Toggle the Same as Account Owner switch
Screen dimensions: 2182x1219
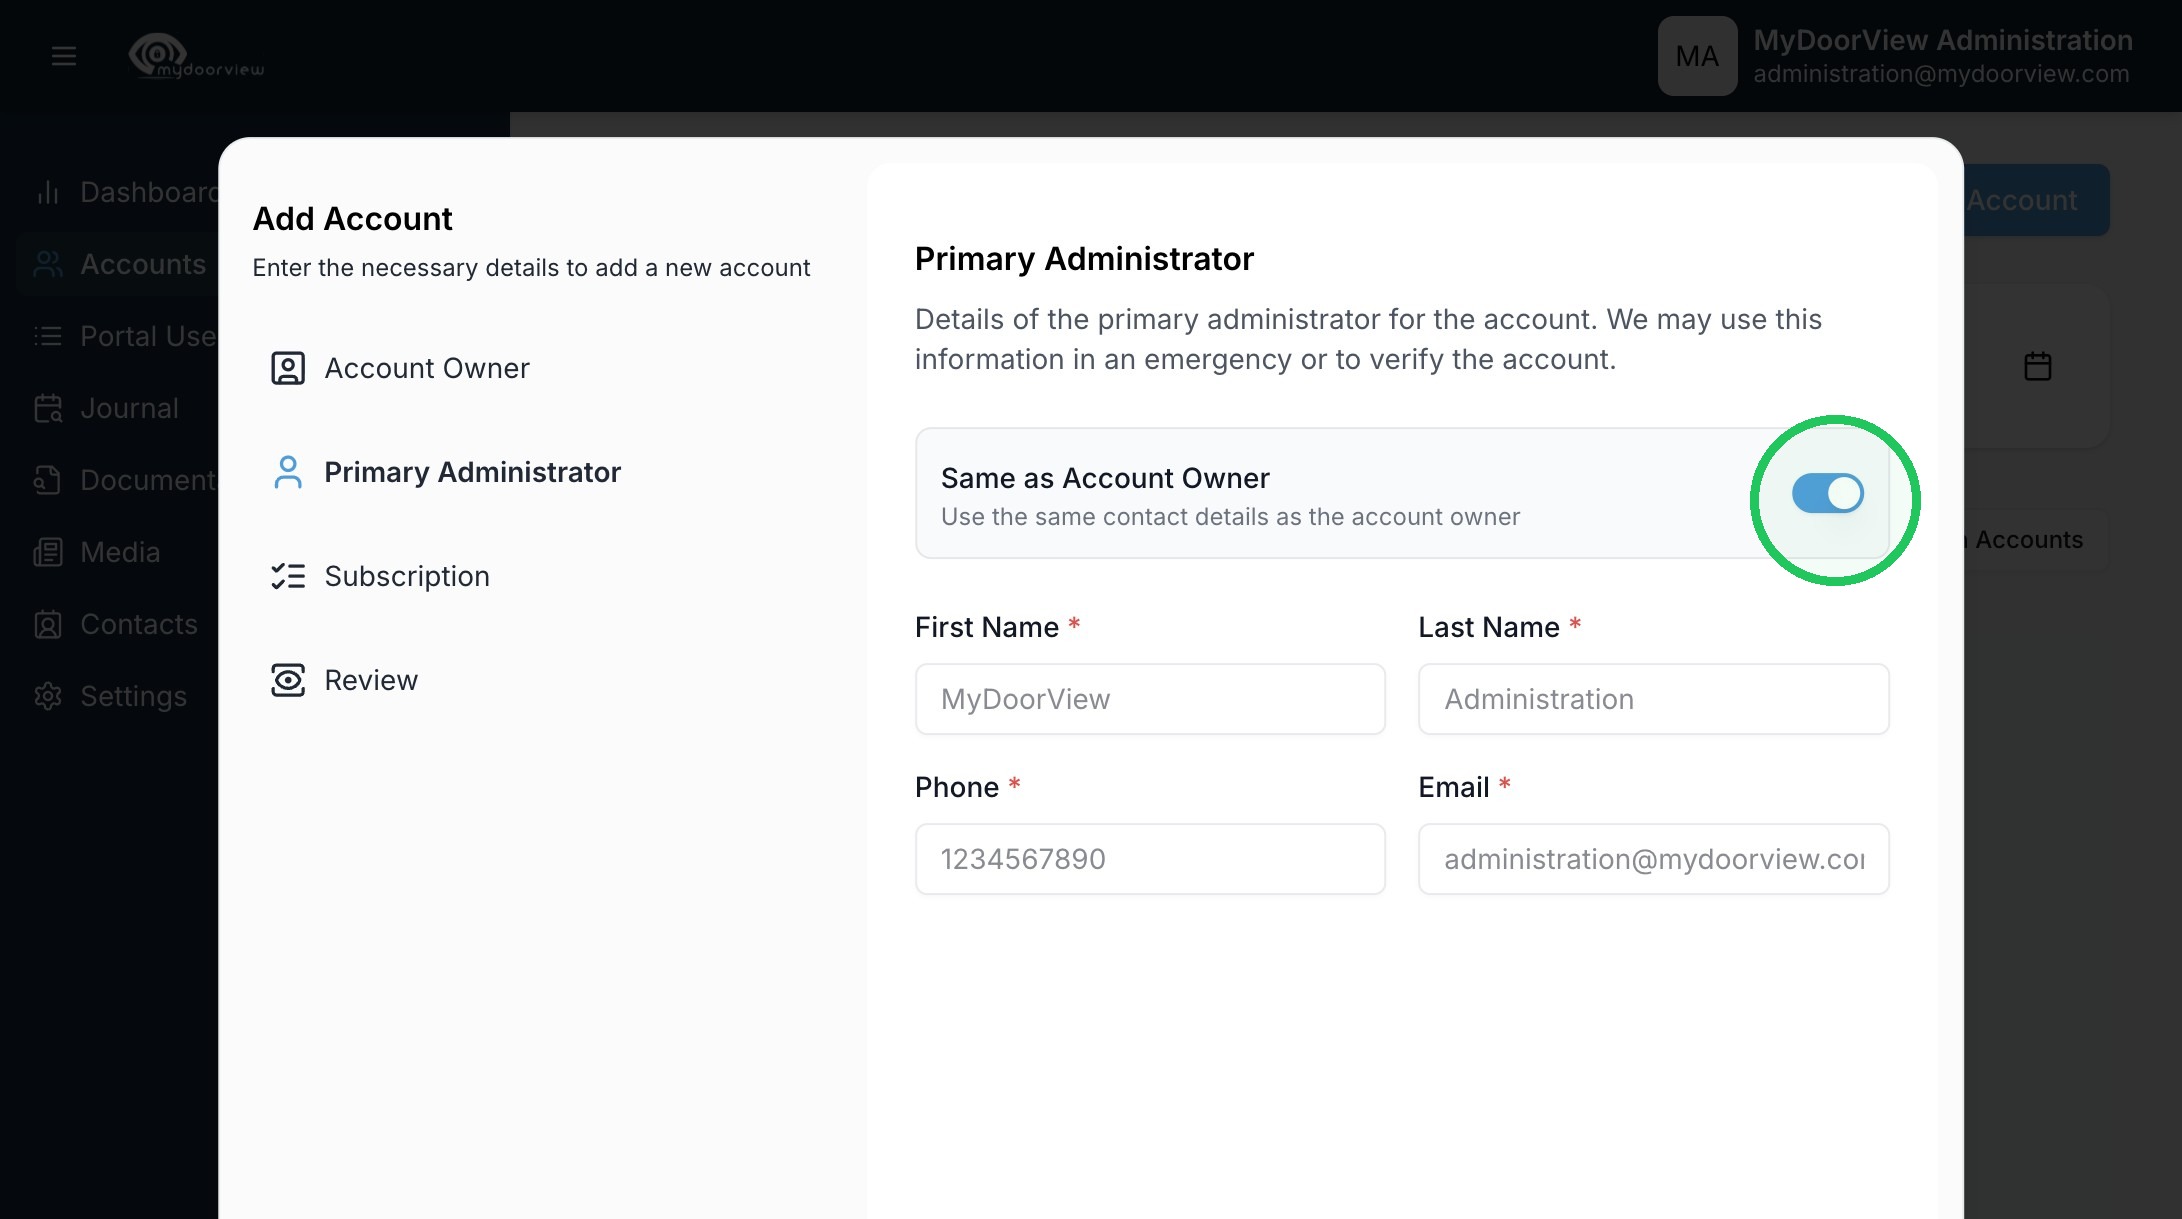click(x=1827, y=493)
